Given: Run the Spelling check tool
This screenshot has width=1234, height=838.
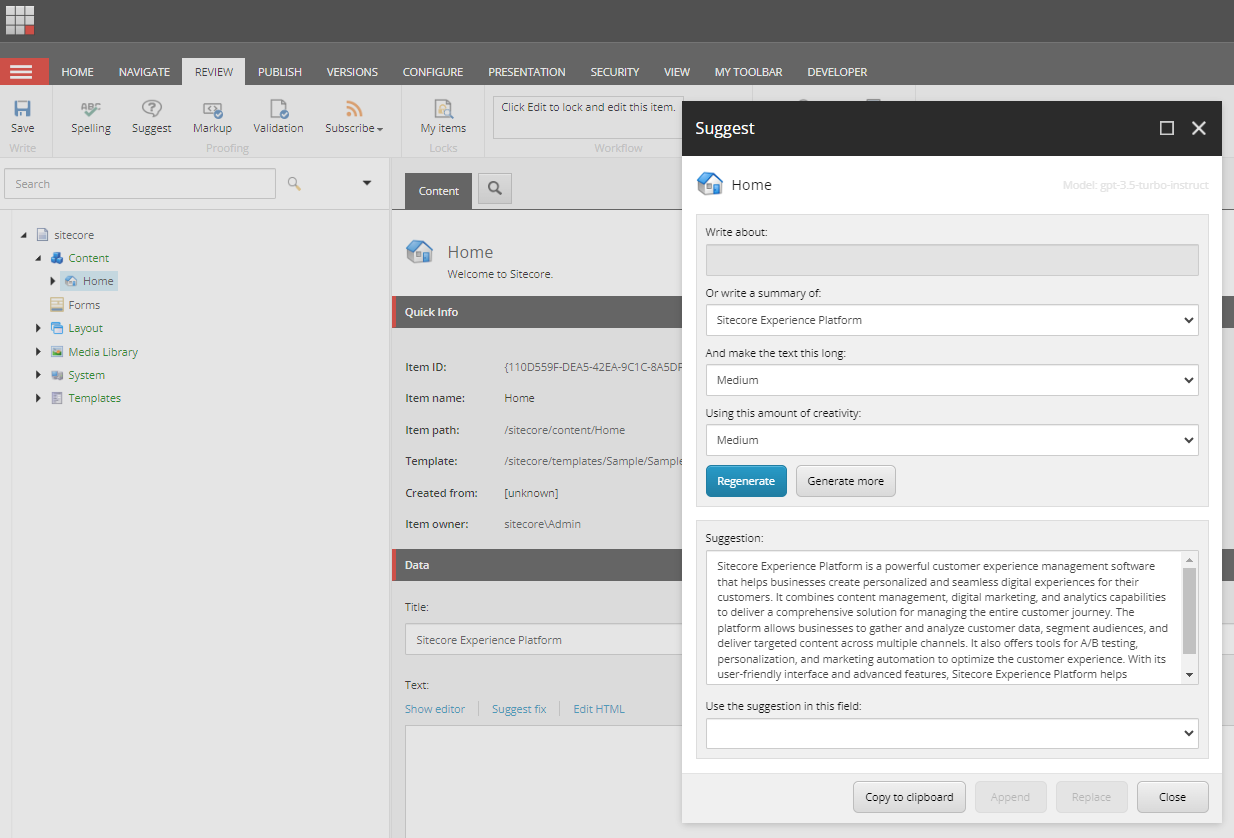Looking at the screenshot, I should (x=91, y=117).
